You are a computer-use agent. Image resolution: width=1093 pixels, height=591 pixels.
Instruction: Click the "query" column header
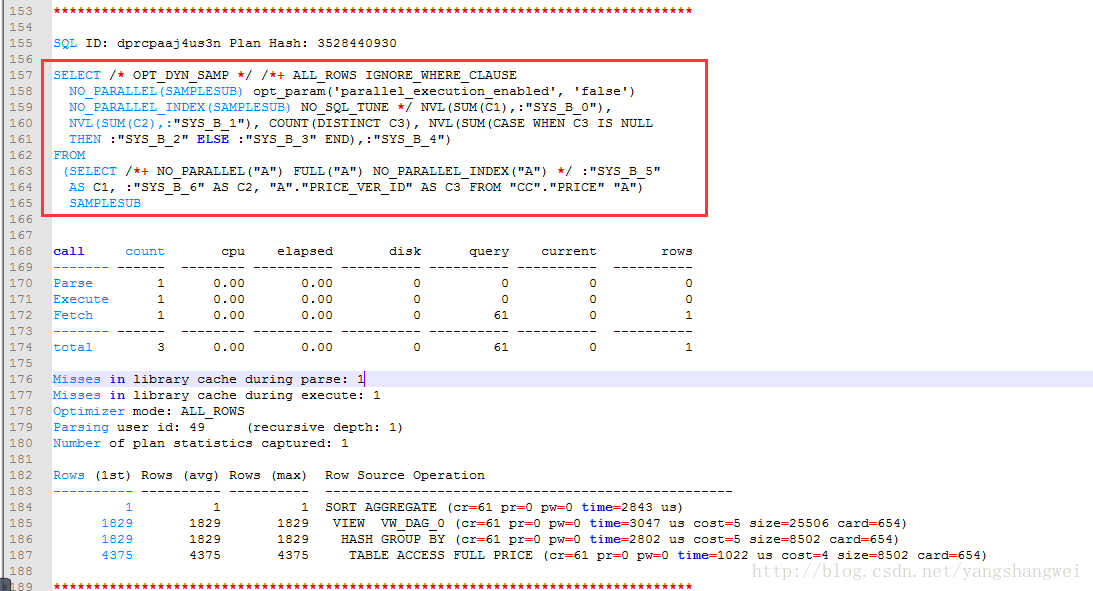[x=489, y=252]
